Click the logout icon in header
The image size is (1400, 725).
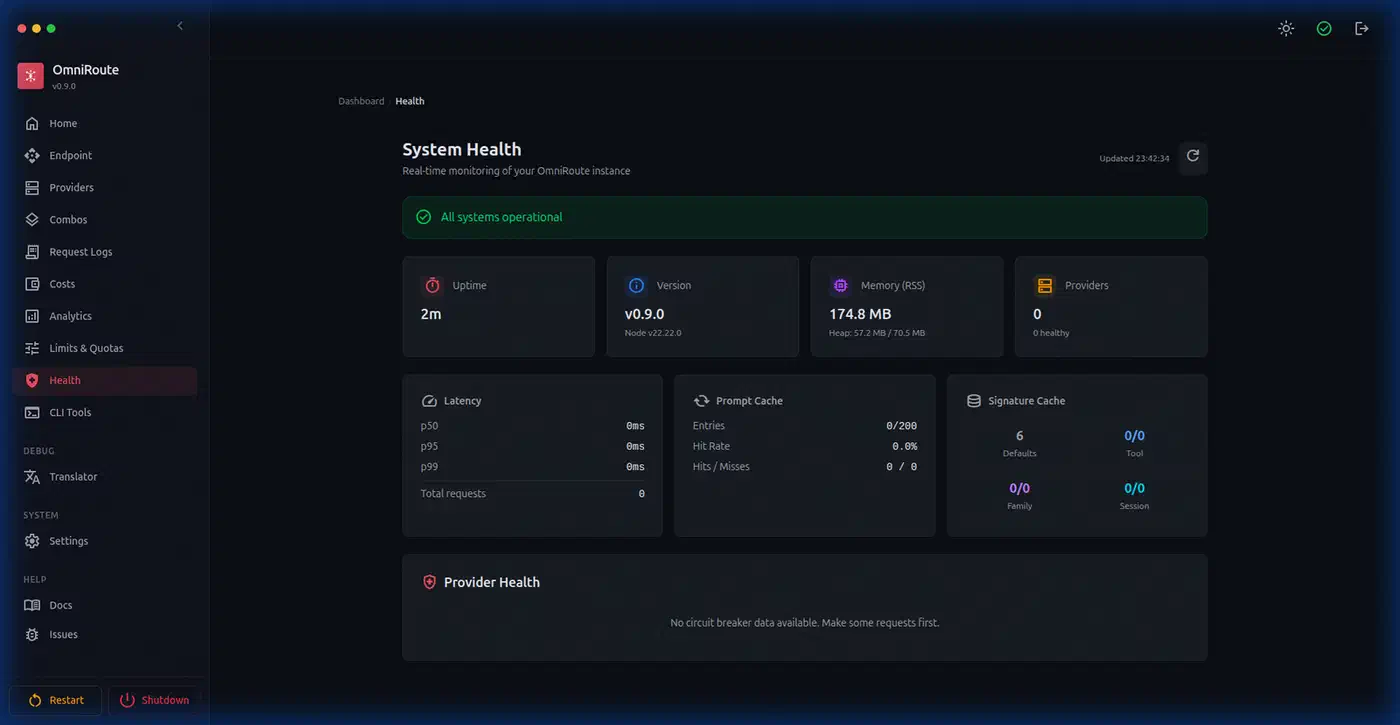1362,29
